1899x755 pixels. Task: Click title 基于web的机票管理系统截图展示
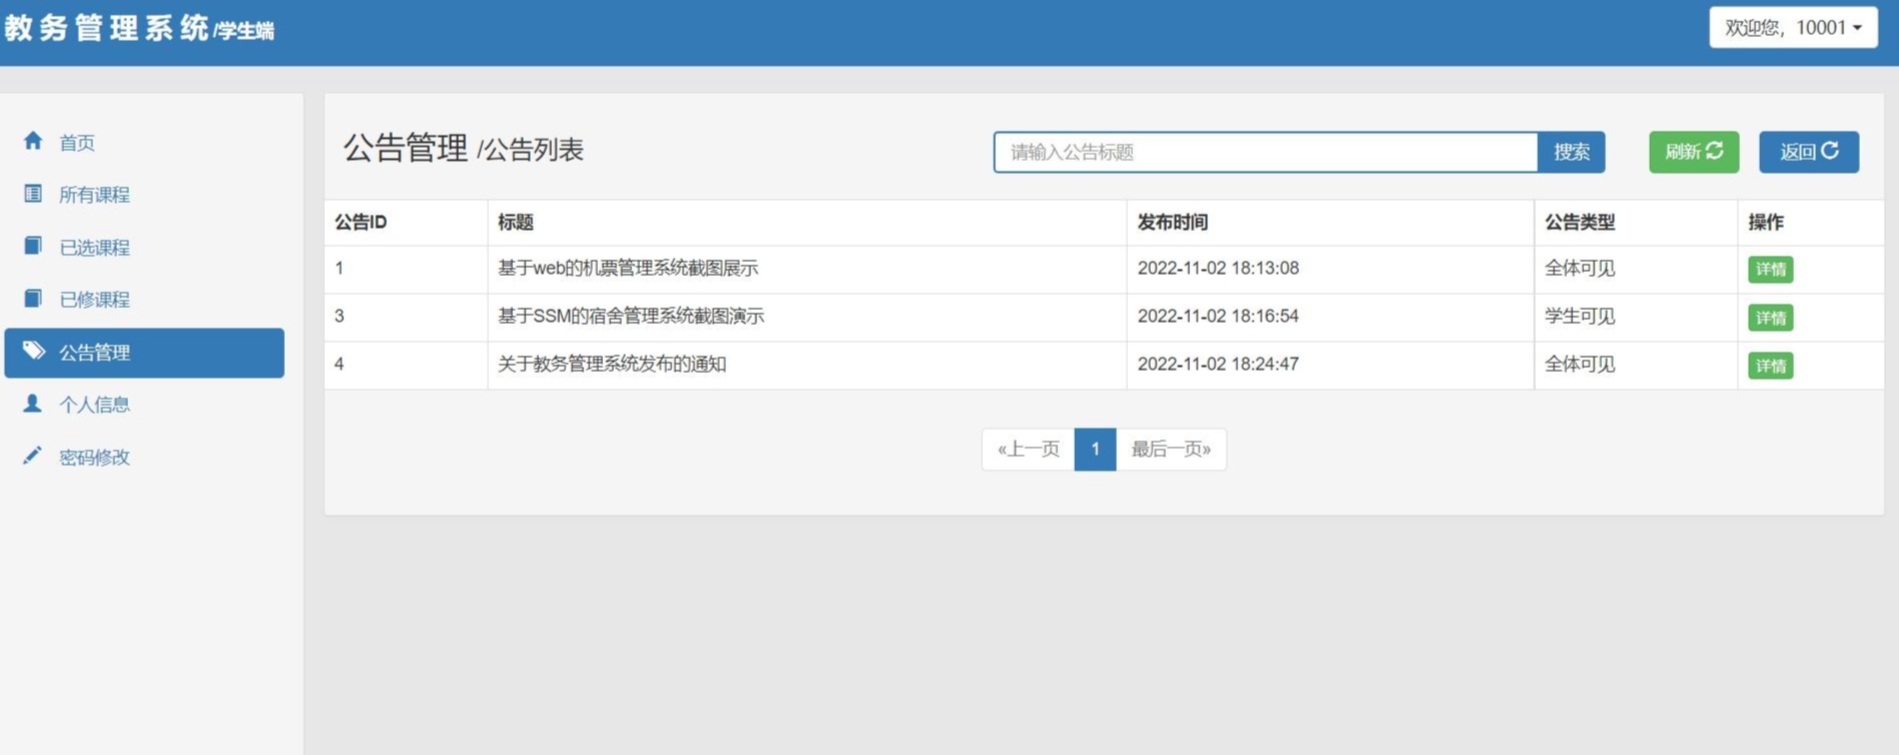click(628, 268)
